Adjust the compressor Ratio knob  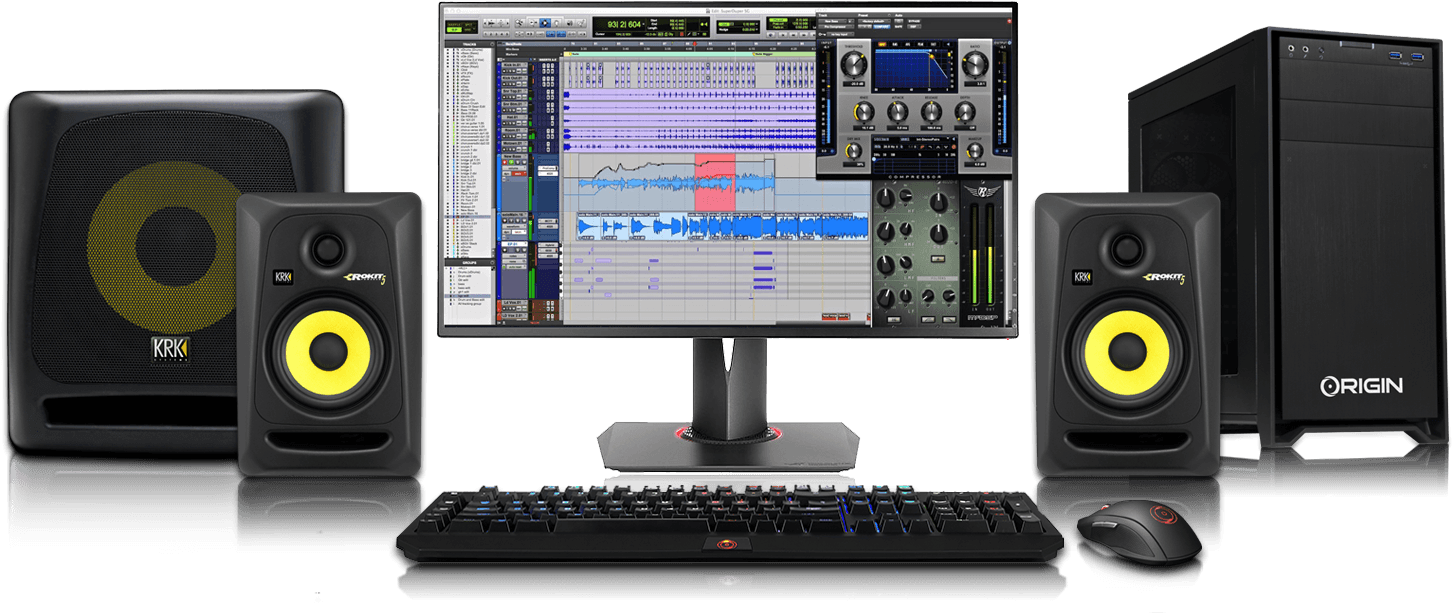975,63
